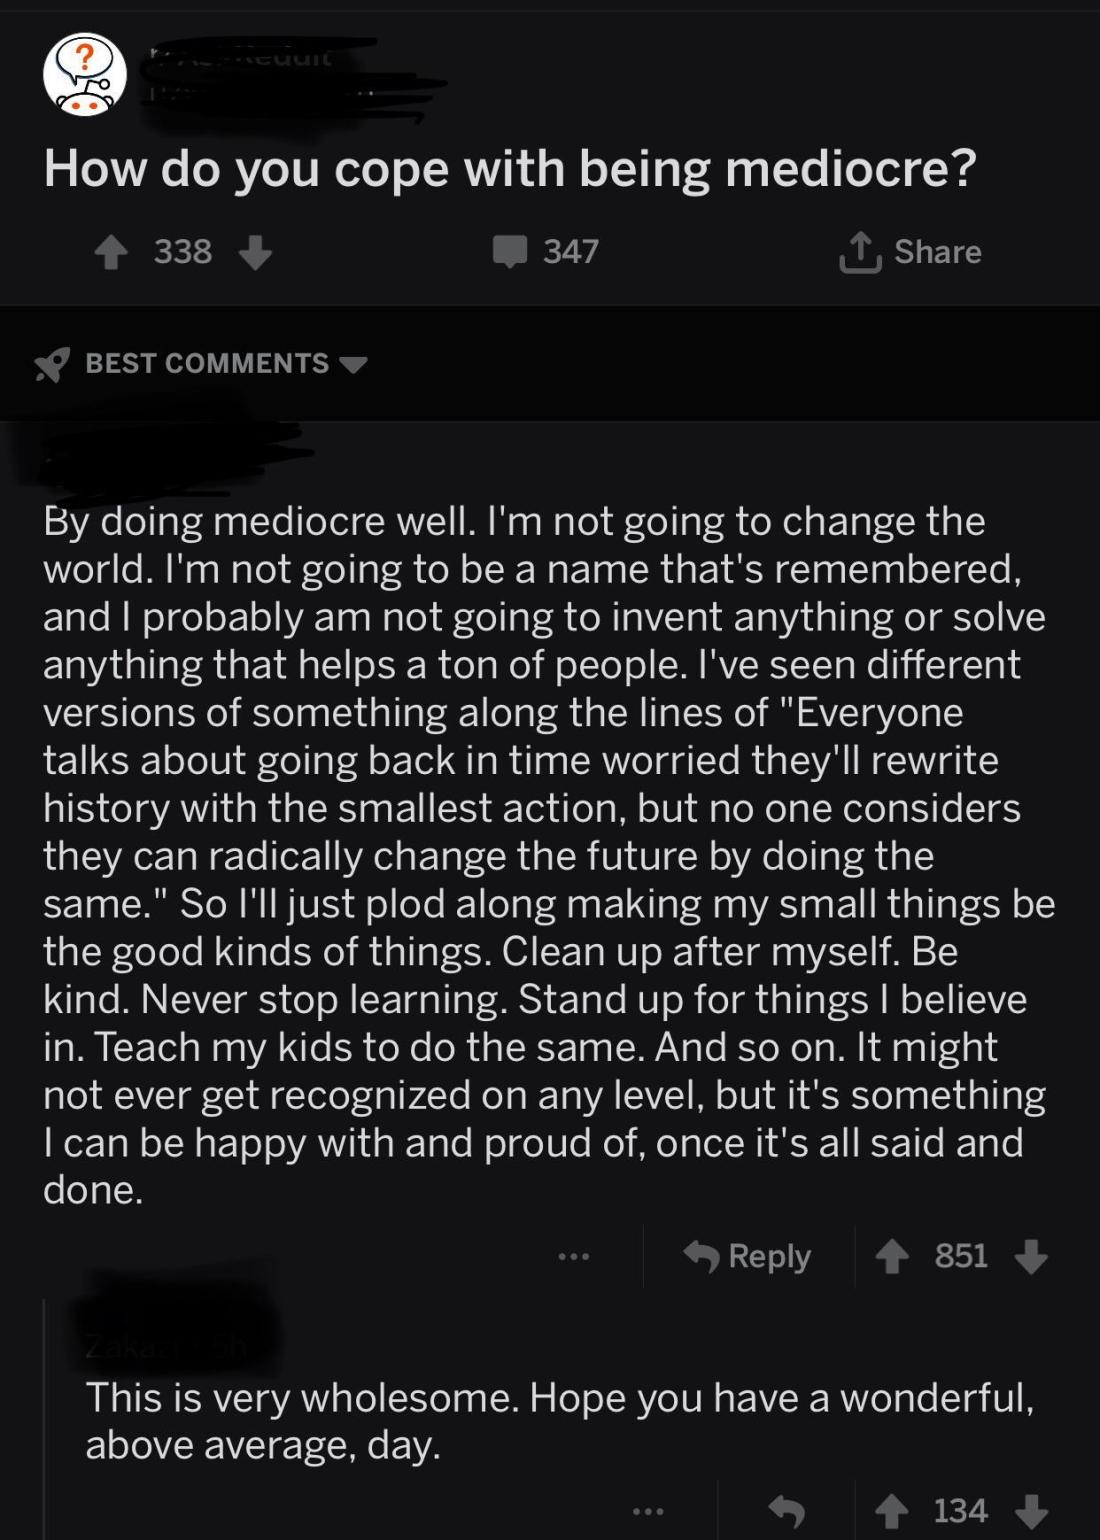
Task: Open more options for wholesome reply
Action: coord(647,1511)
